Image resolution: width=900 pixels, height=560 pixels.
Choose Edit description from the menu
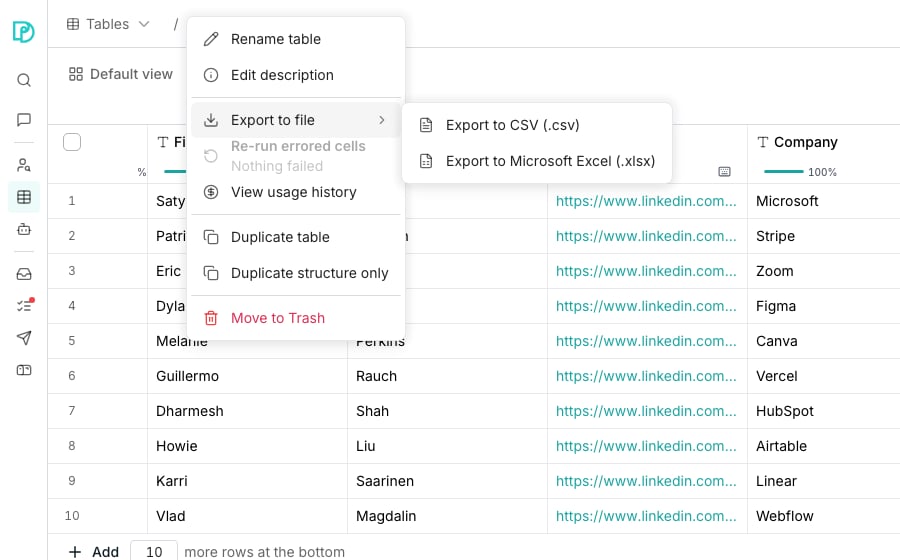pos(296,75)
